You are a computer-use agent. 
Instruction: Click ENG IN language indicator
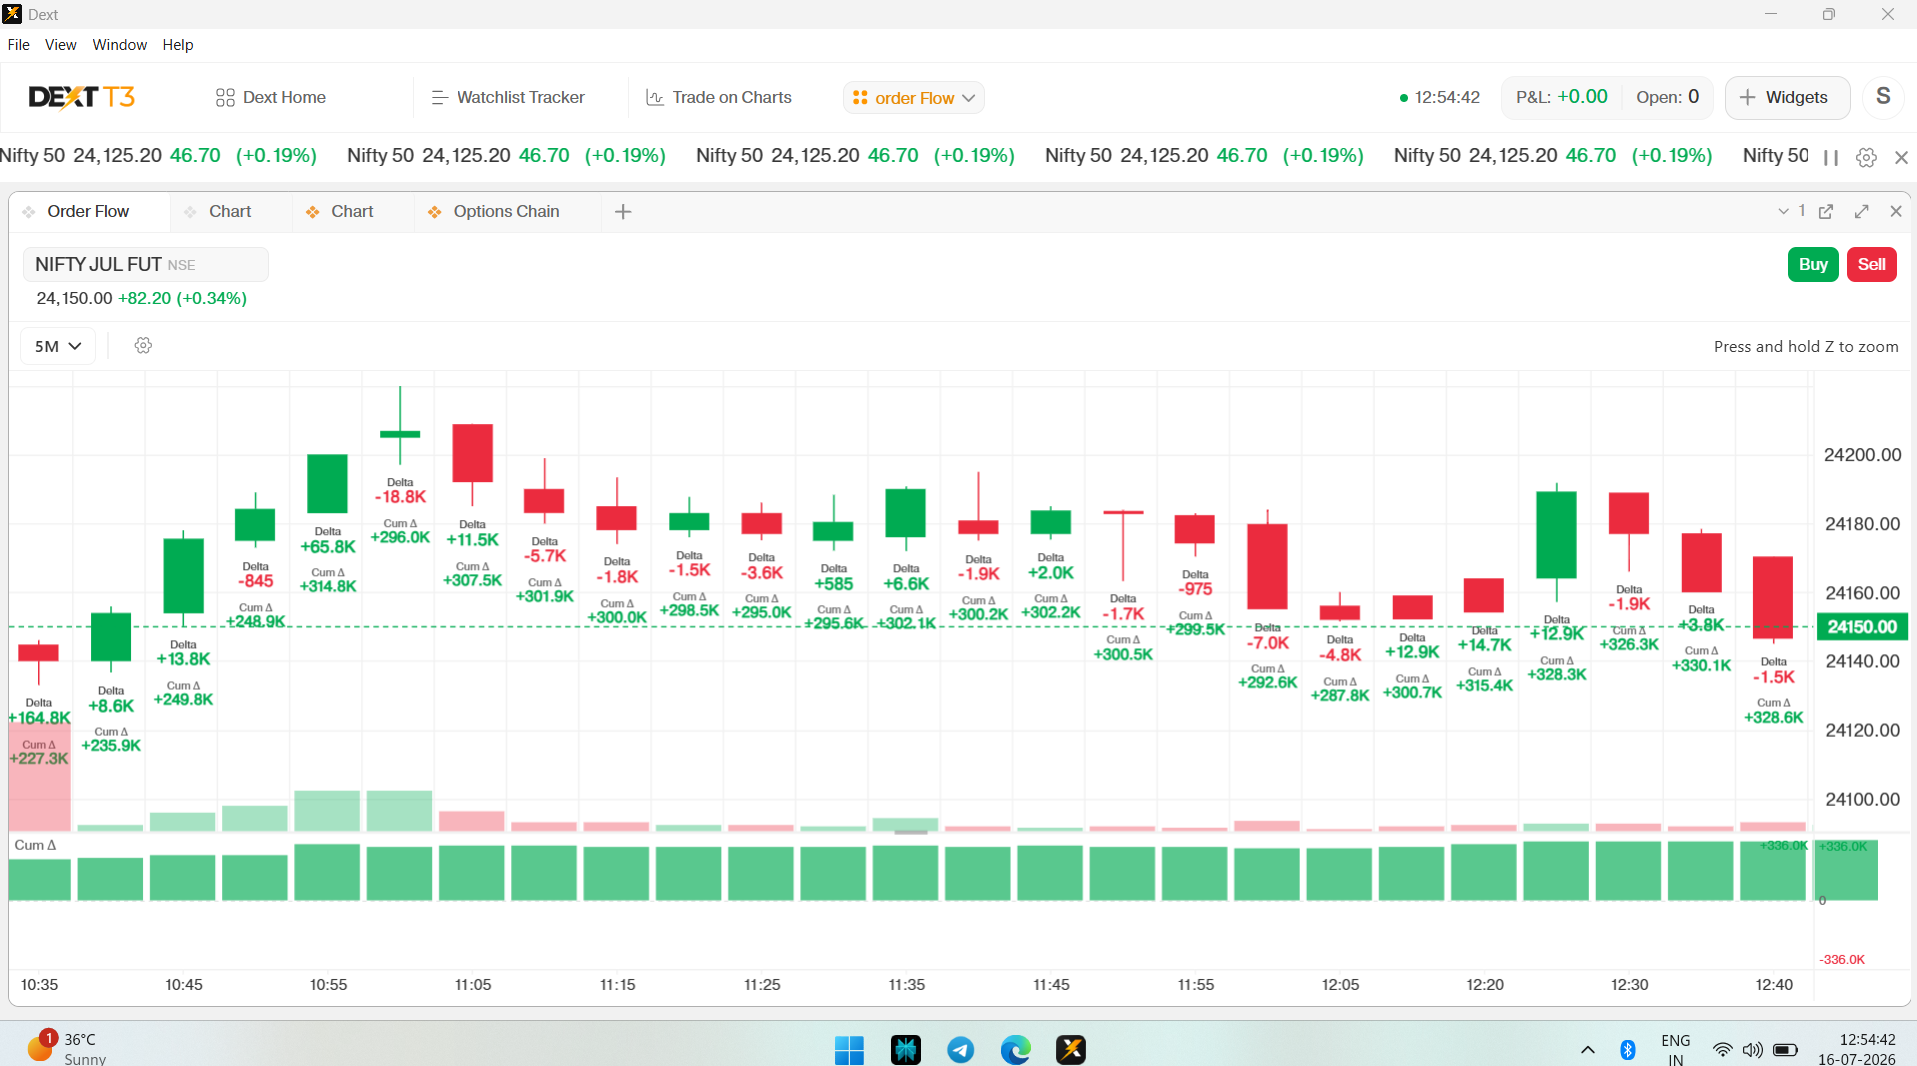tap(1676, 1049)
